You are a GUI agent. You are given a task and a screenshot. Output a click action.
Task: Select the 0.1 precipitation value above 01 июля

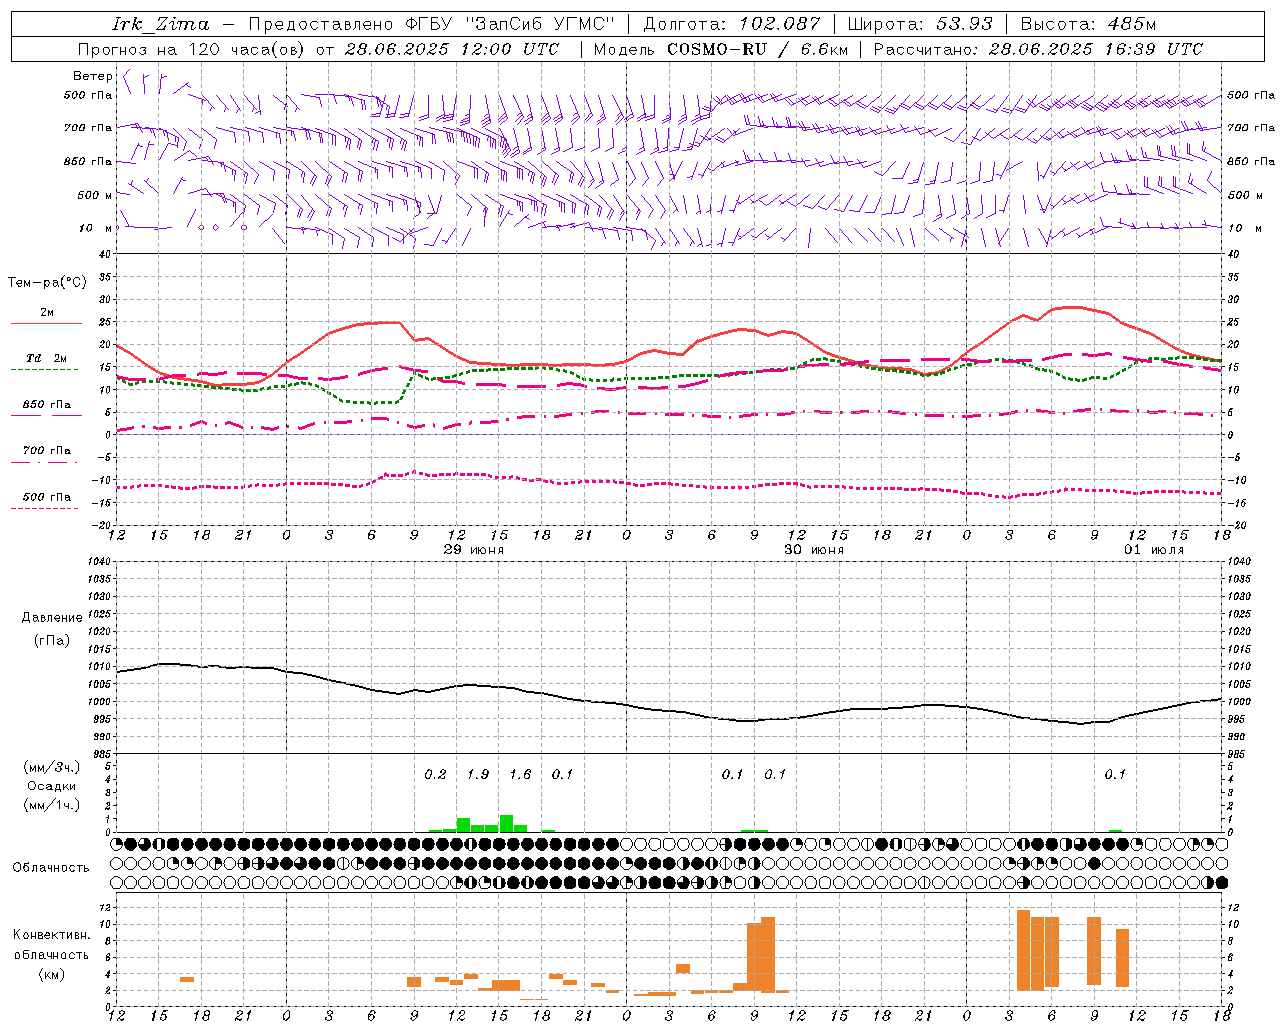tap(1115, 774)
